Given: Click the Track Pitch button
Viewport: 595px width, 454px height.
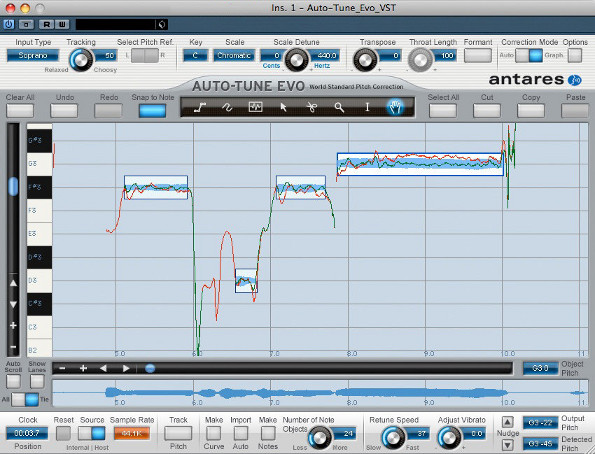Looking at the screenshot, I should pos(178,433).
